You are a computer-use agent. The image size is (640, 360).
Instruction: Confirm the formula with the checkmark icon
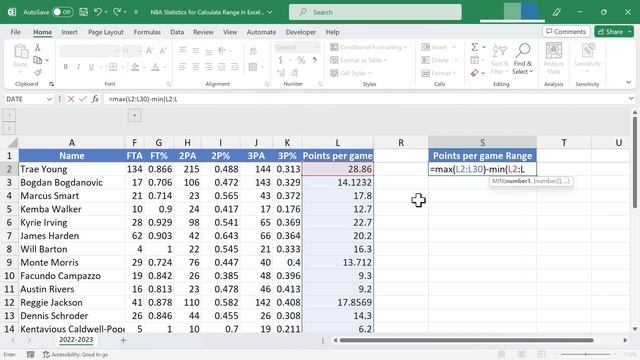click(x=82, y=99)
